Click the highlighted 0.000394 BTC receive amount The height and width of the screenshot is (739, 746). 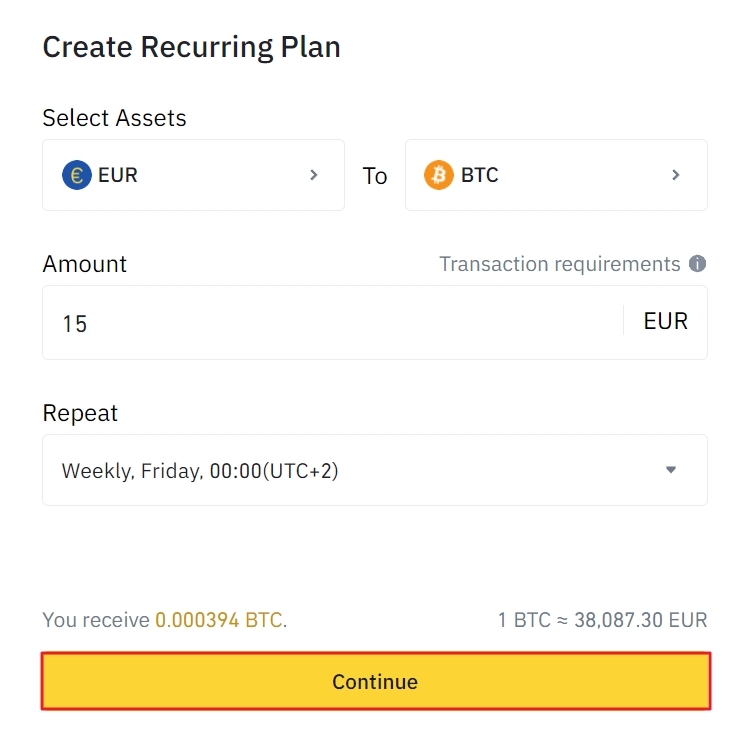click(218, 620)
